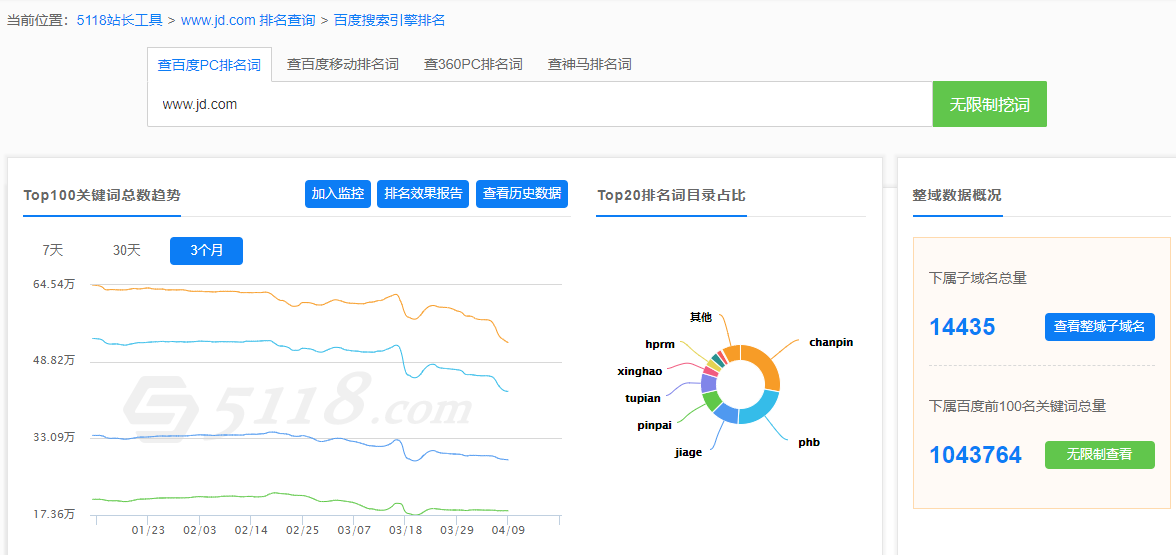
Task: Open 百度搜索引擎排名 breadcrumb link
Action: tap(389, 20)
